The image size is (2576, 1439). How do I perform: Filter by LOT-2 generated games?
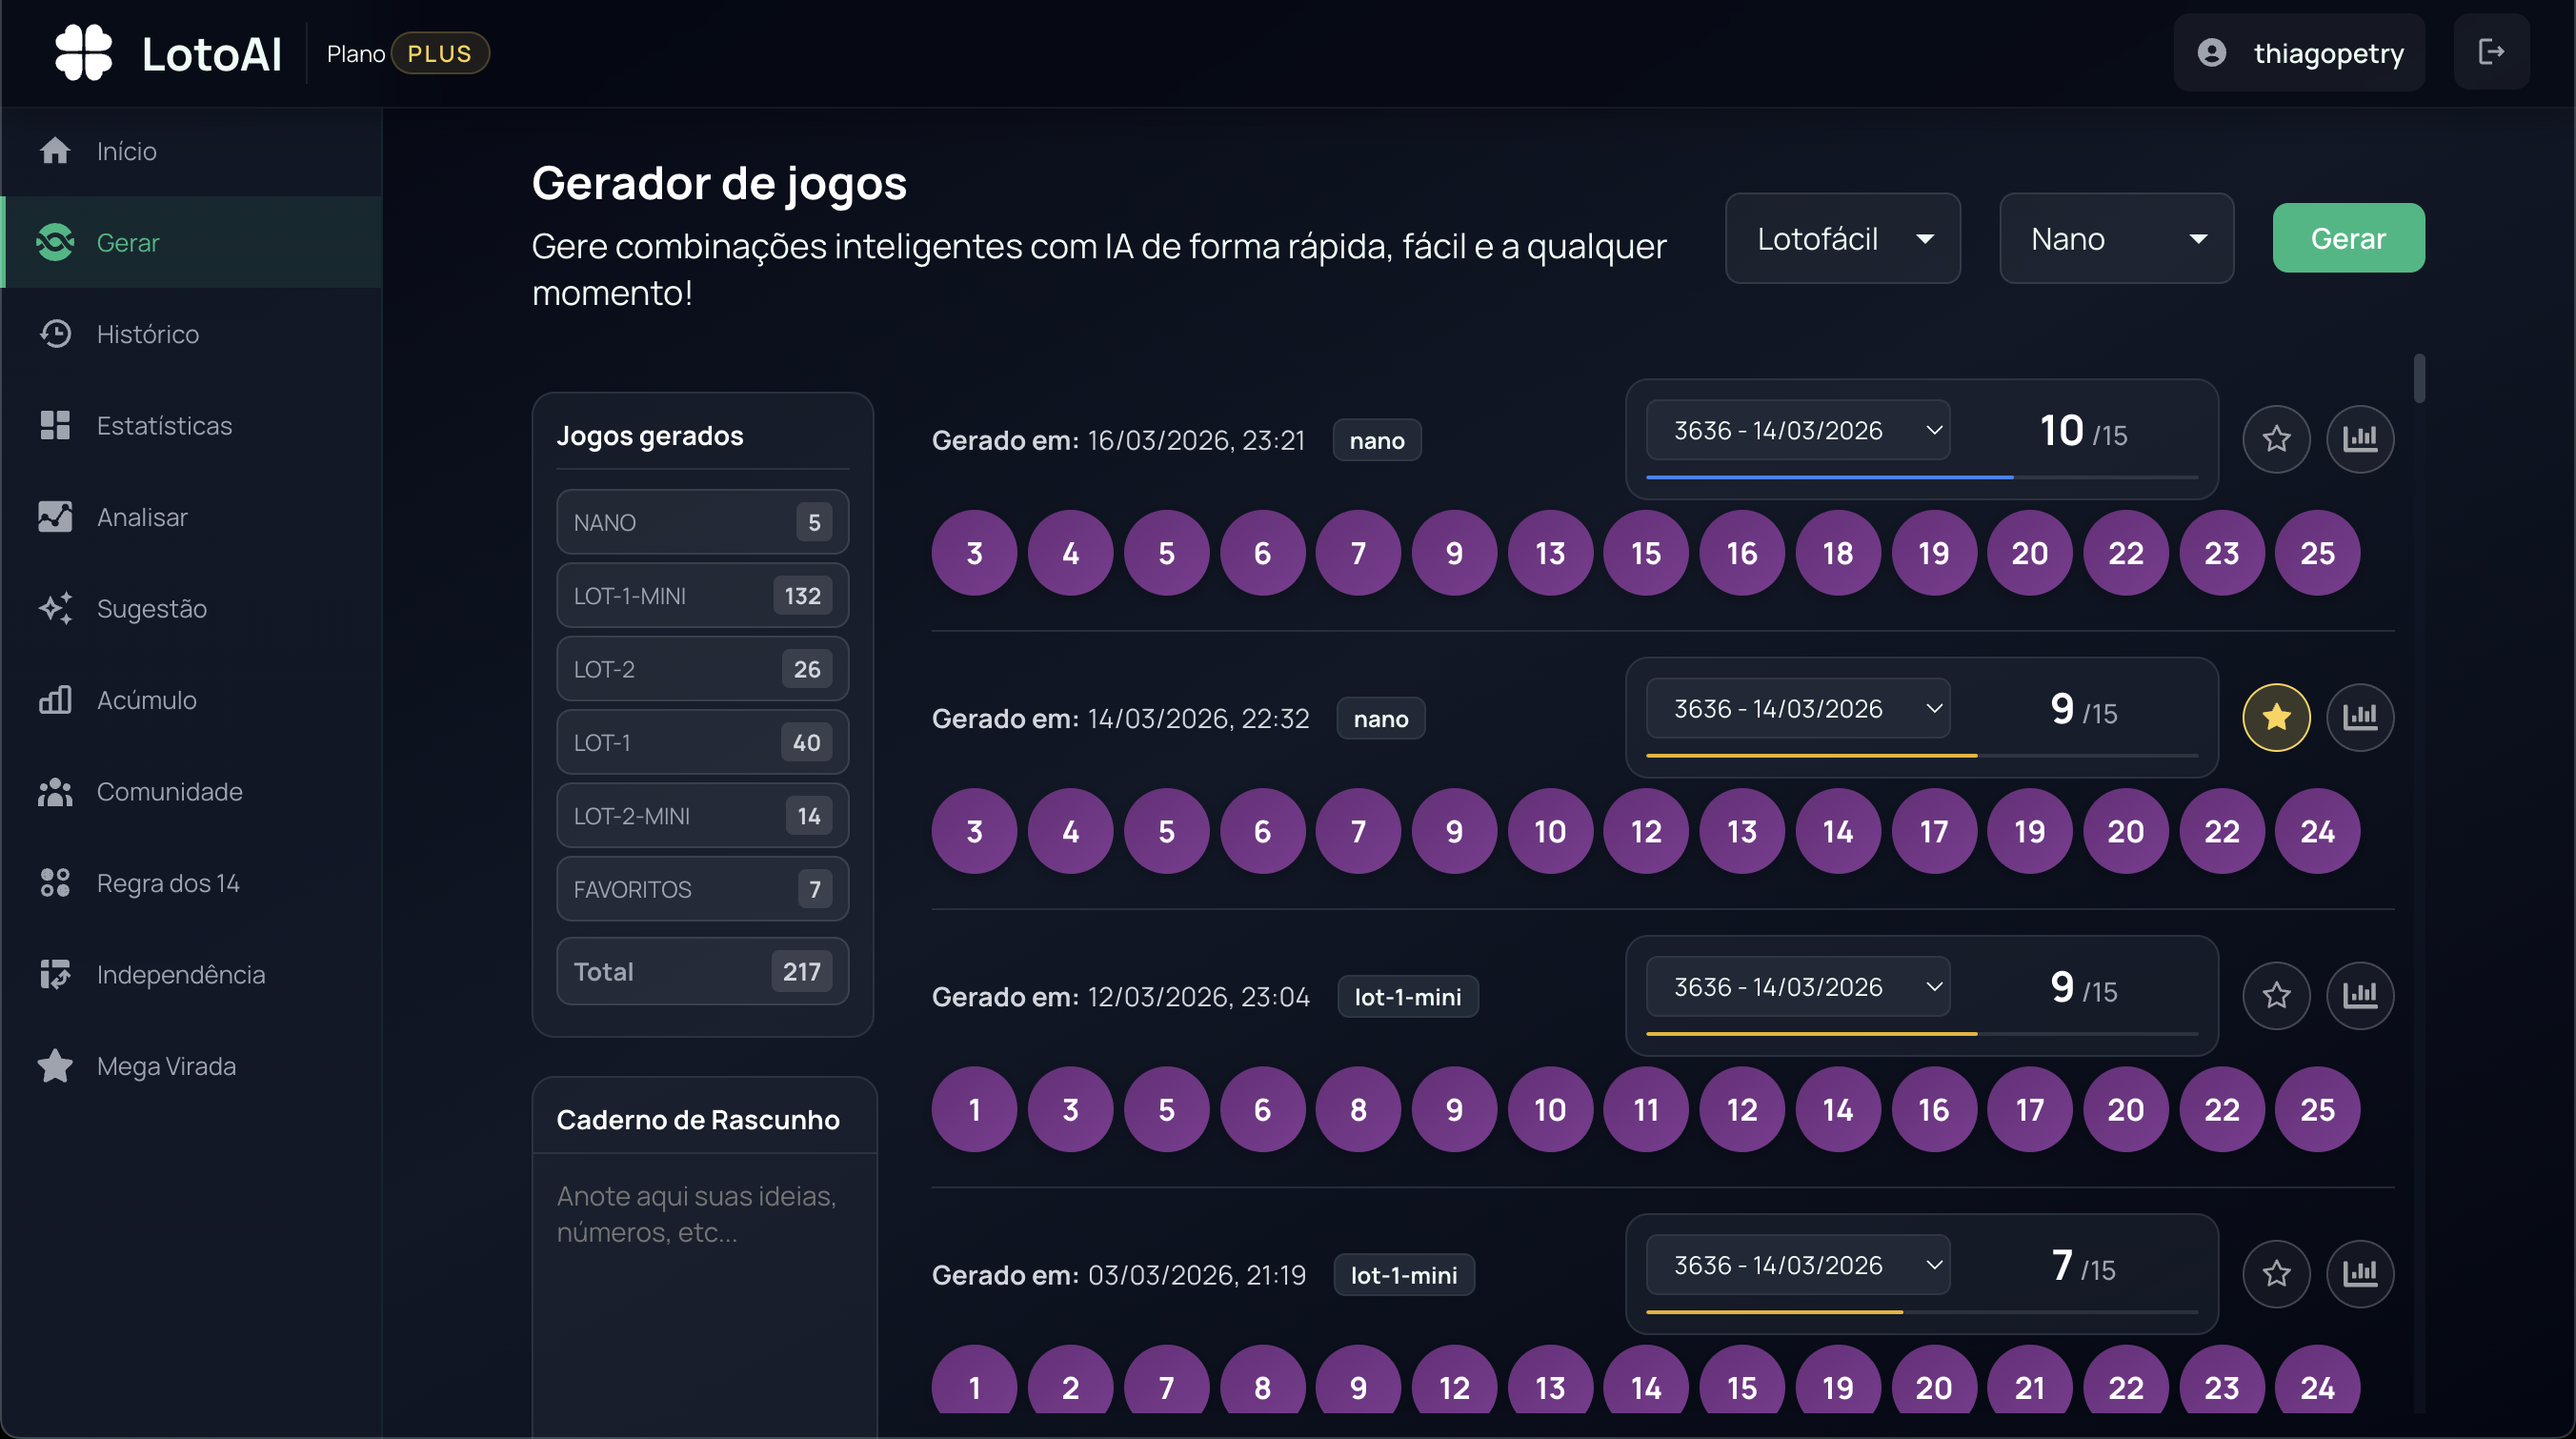click(x=702, y=669)
